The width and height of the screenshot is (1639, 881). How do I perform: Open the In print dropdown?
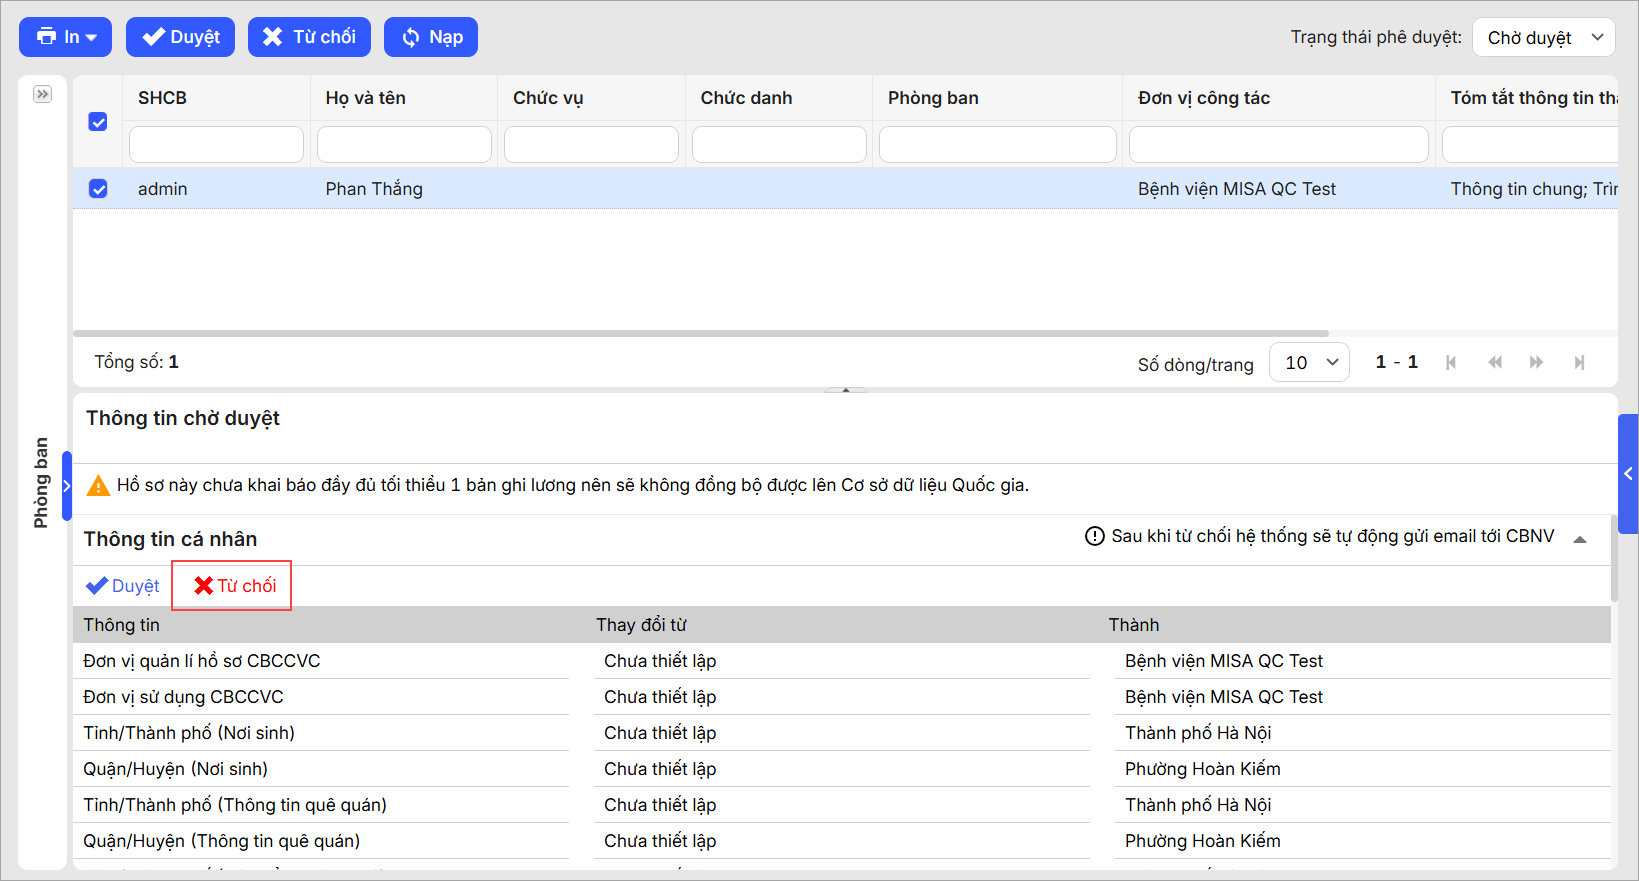[66, 37]
